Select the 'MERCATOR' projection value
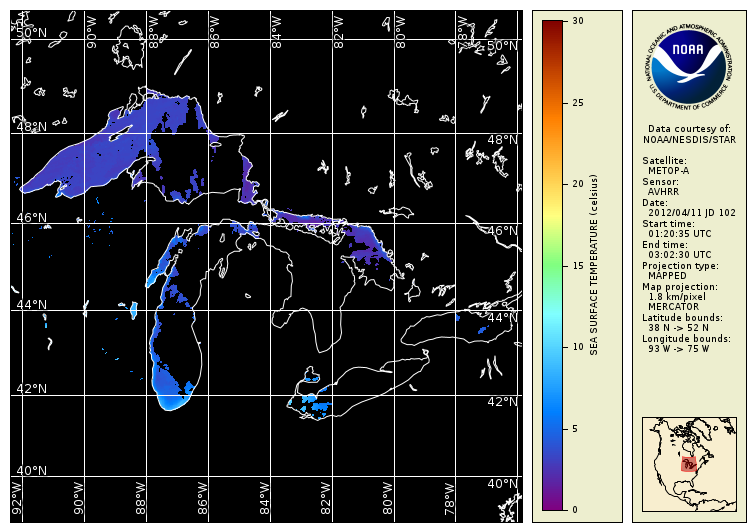The width and height of the screenshot is (756, 532). (x=673, y=307)
